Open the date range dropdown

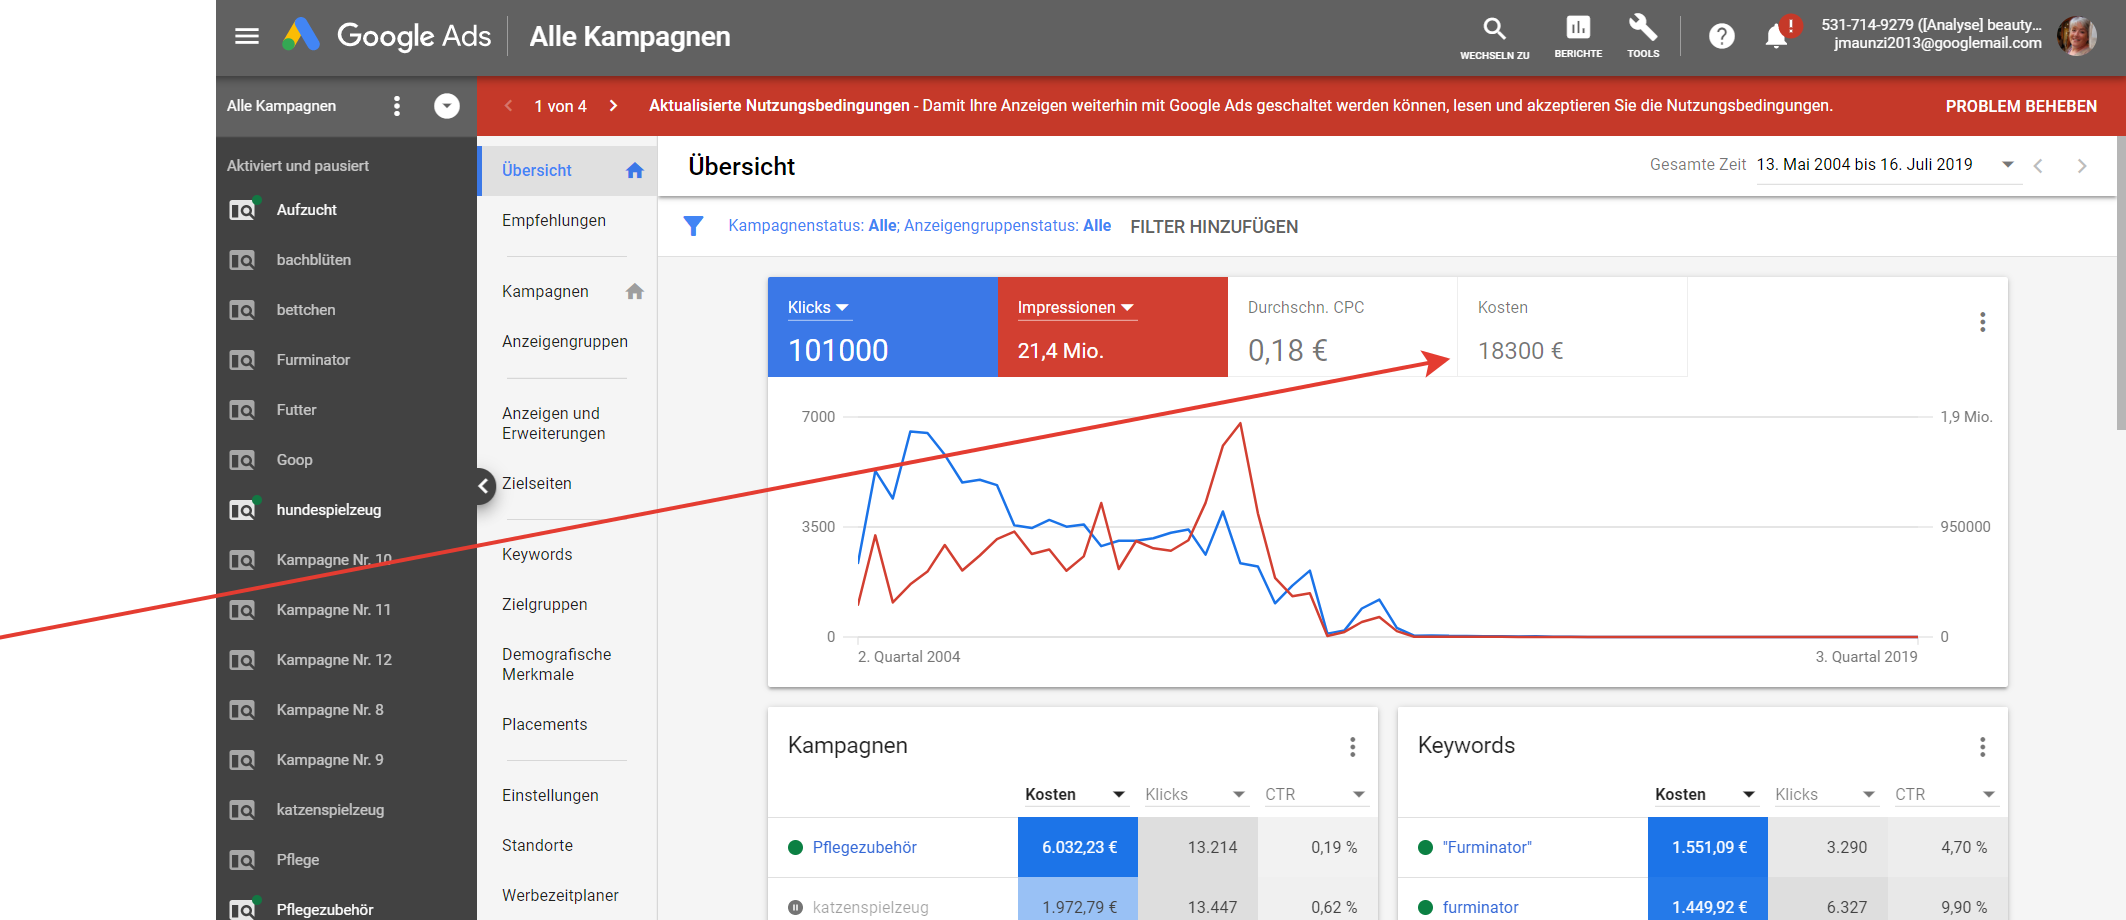coord(2007,165)
